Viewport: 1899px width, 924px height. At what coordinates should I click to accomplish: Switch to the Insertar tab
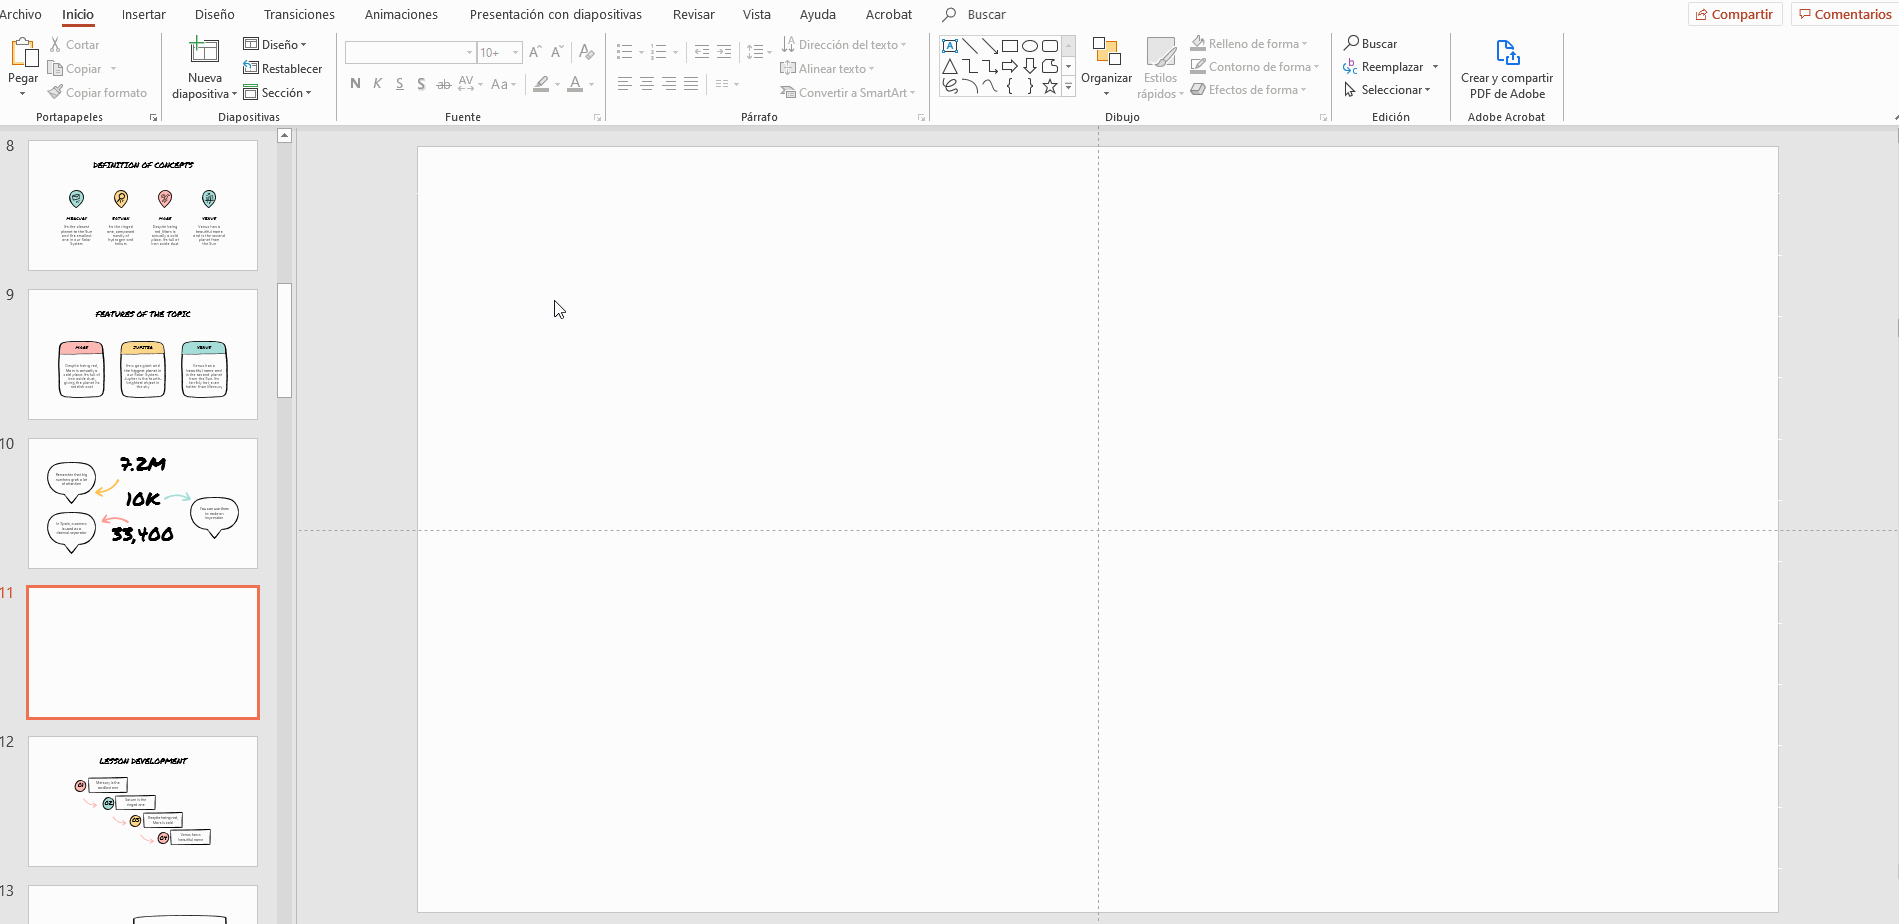coord(144,15)
